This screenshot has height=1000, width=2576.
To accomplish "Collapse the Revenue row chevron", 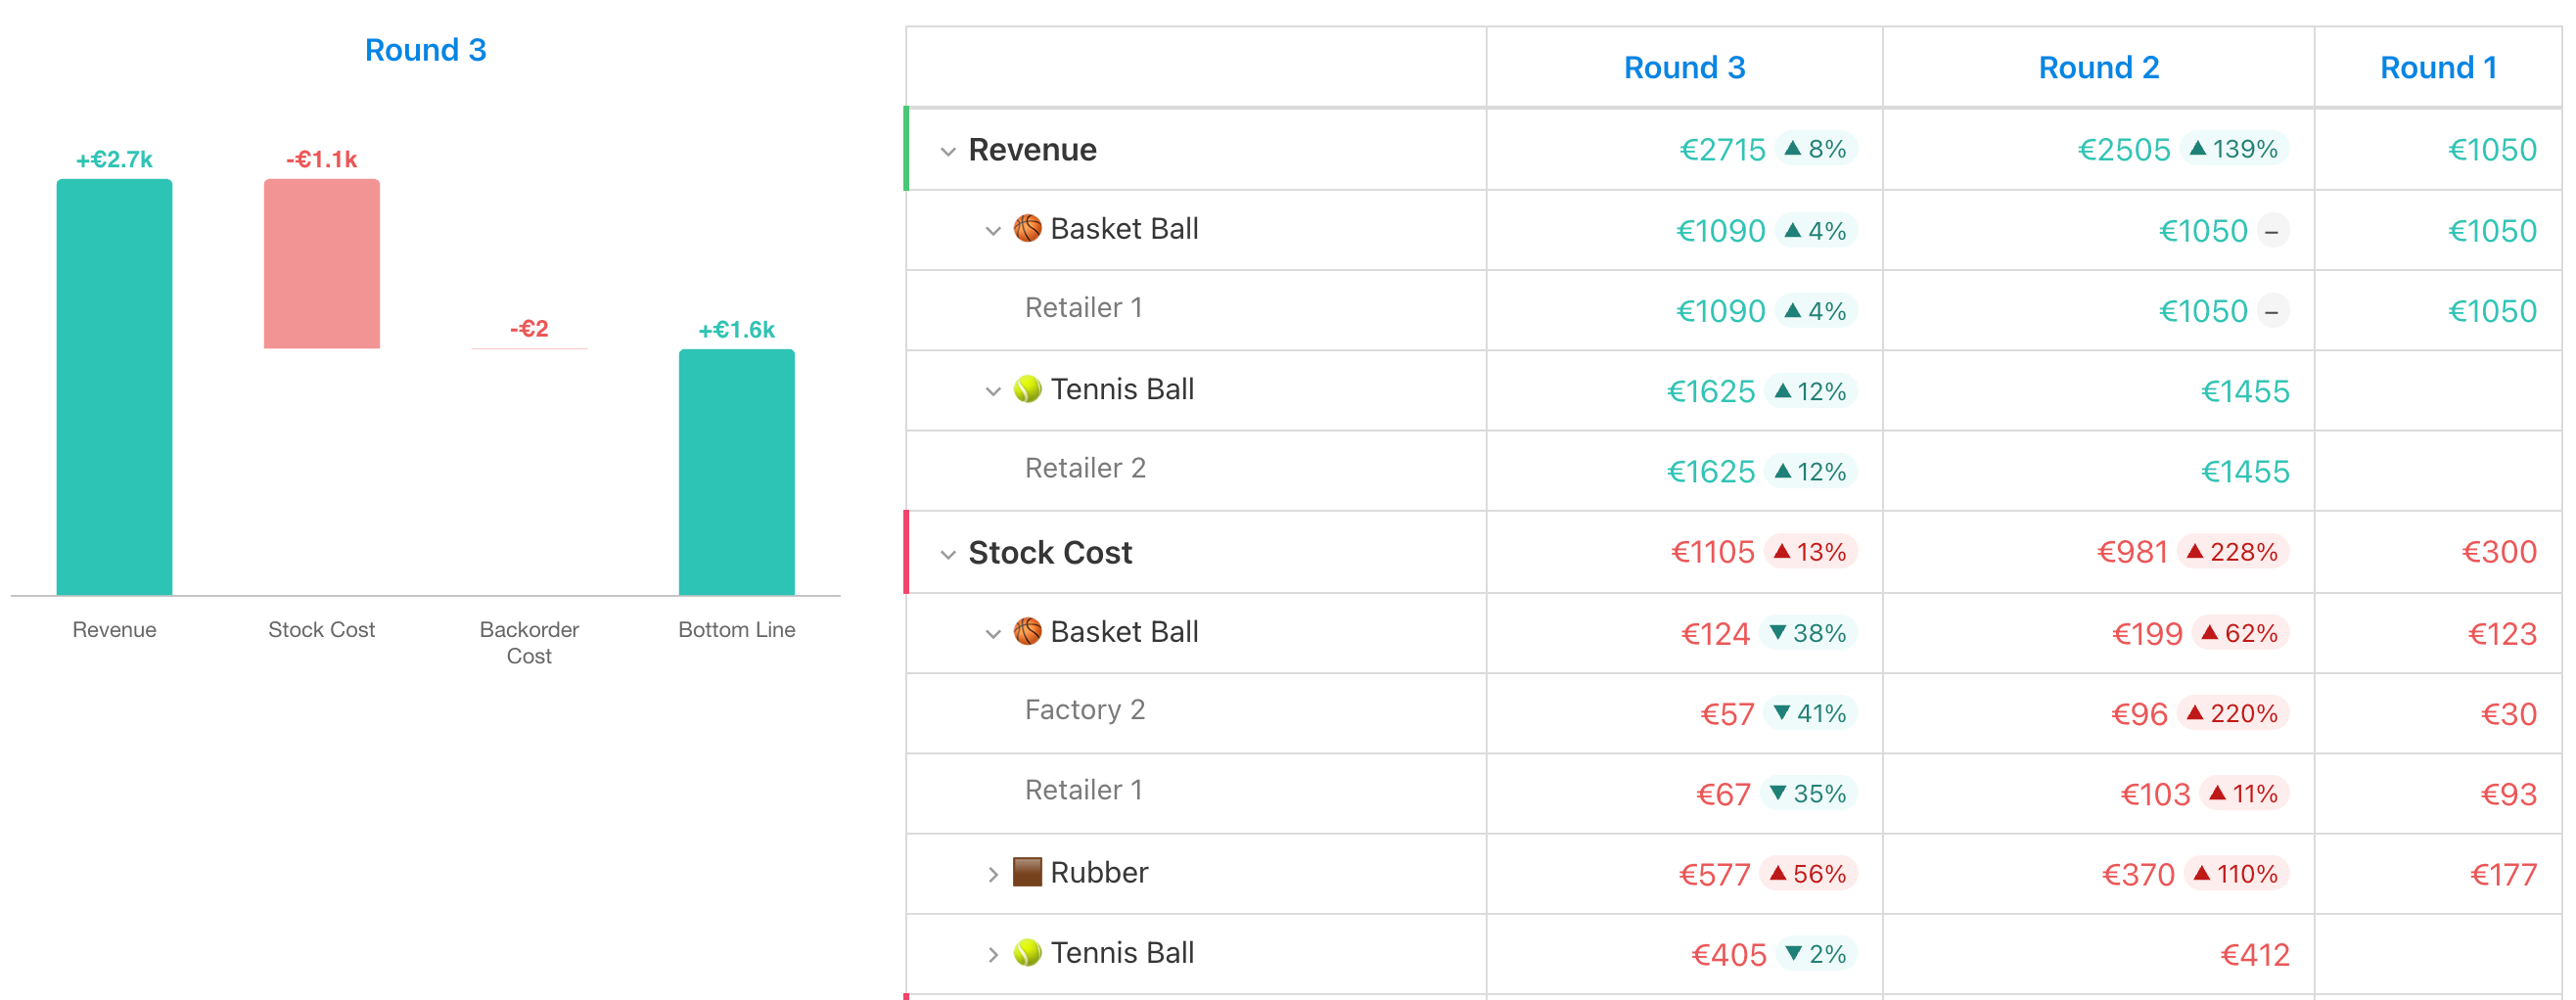I will click(947, 151).
